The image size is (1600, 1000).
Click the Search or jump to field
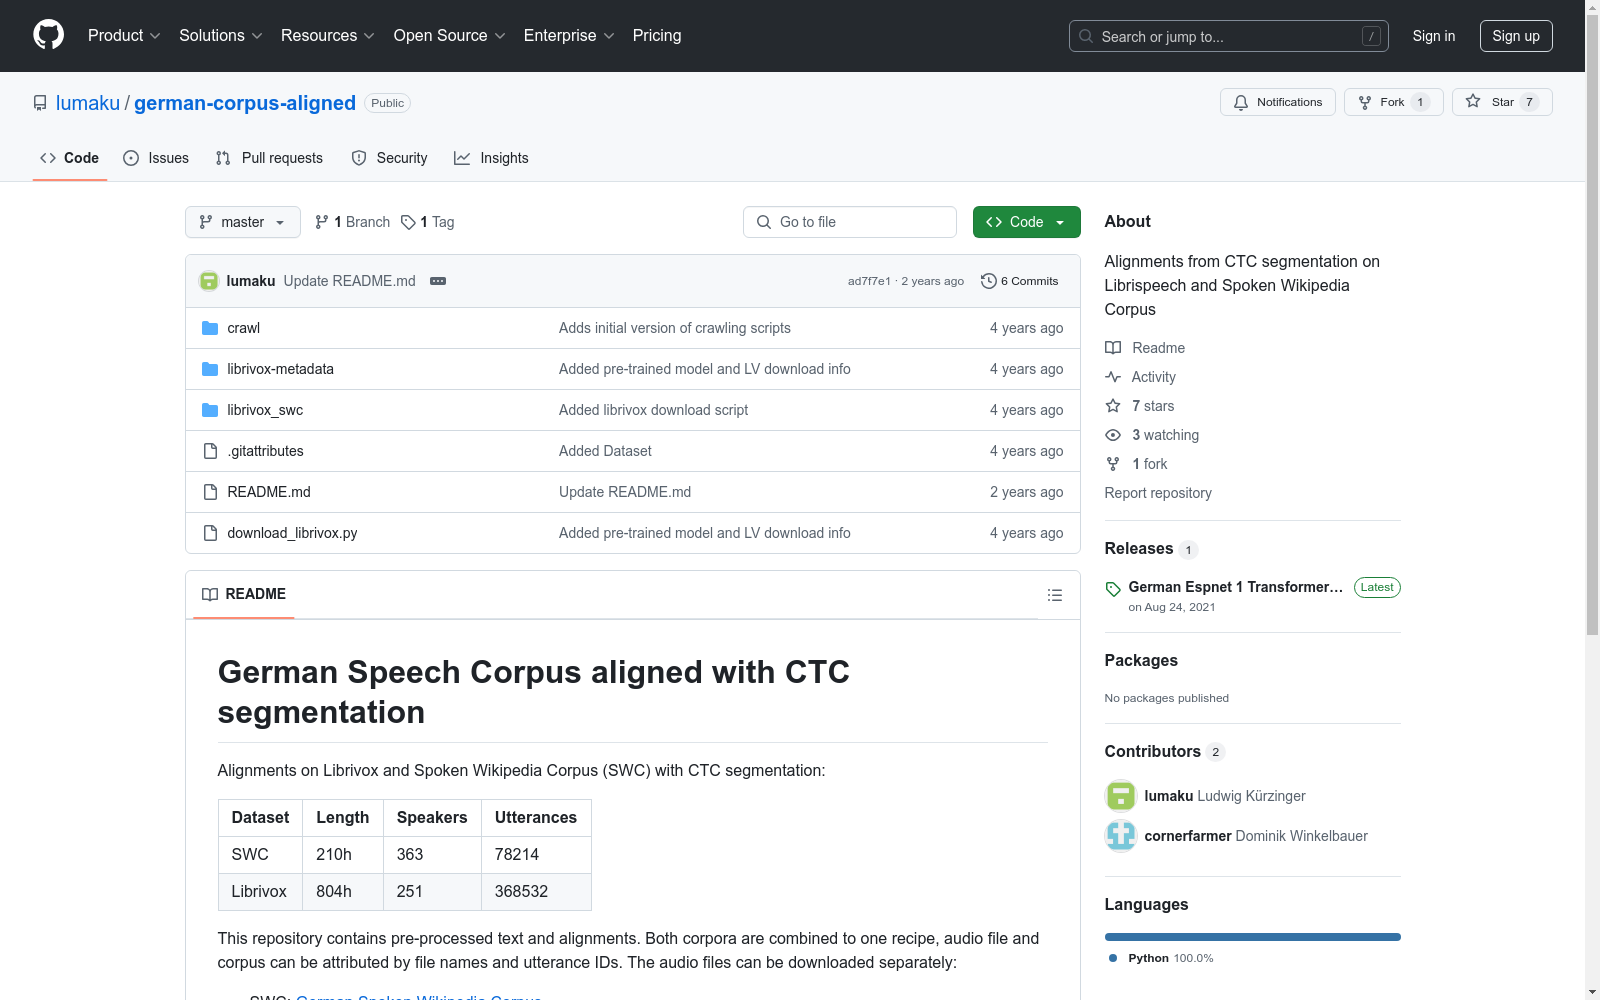tap(1229, 36)
